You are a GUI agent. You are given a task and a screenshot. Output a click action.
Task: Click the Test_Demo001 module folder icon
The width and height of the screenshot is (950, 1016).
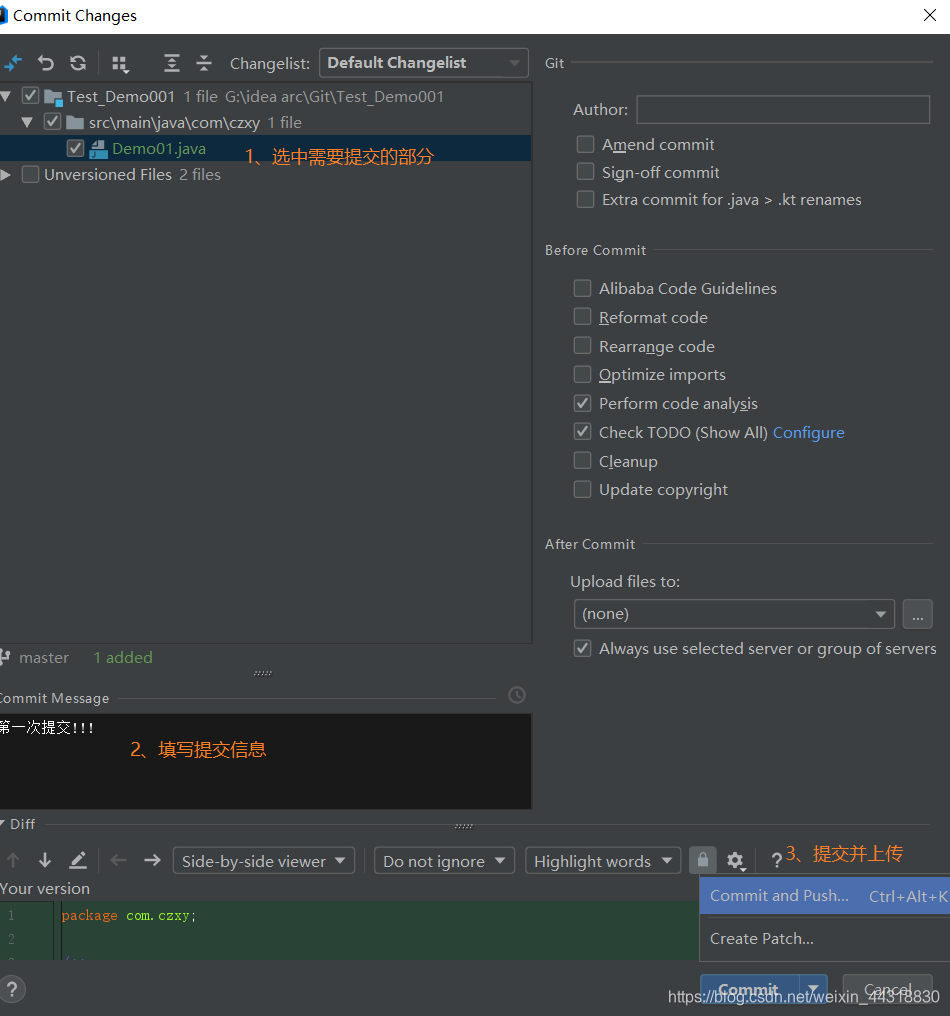(x=53, y=97)
